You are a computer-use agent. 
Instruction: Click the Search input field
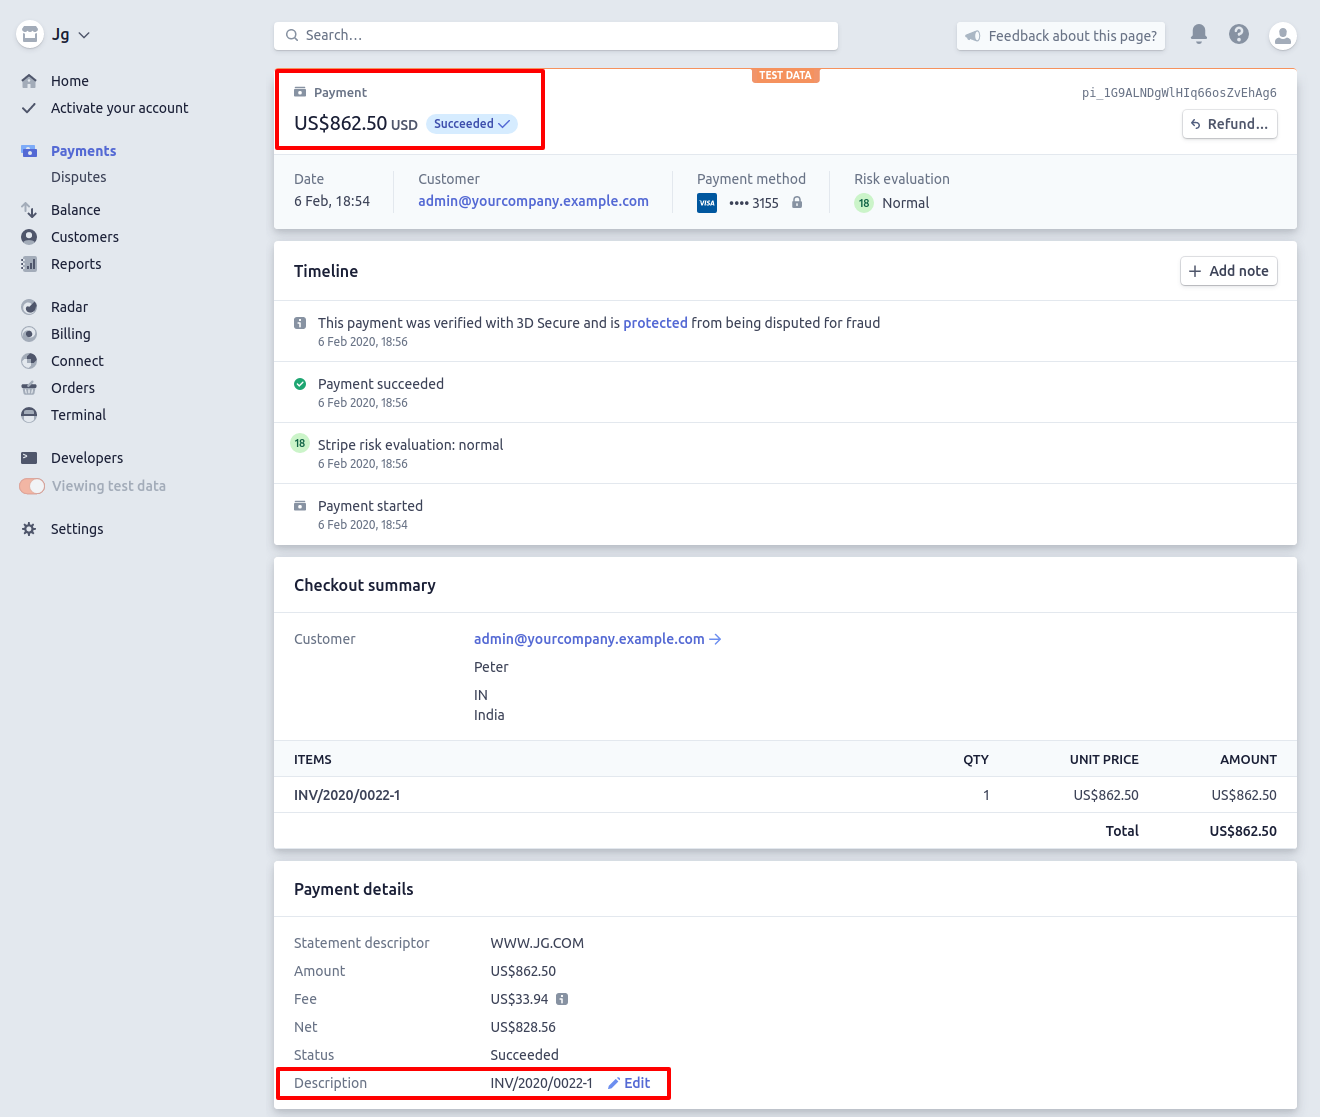coord(555,36)
